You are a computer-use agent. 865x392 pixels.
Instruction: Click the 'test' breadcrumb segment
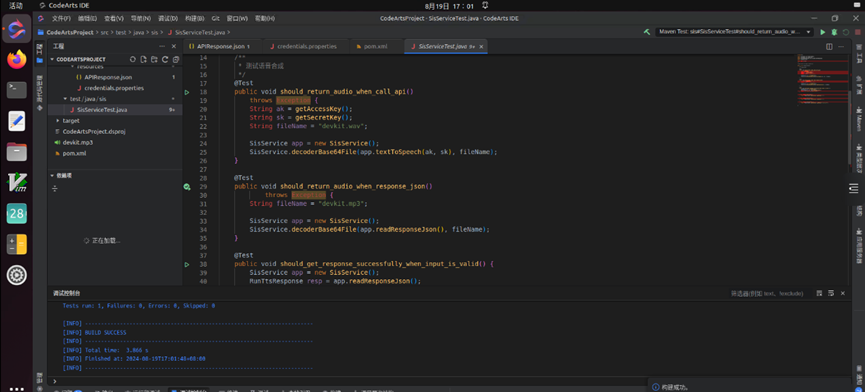(x=120, y=33)
